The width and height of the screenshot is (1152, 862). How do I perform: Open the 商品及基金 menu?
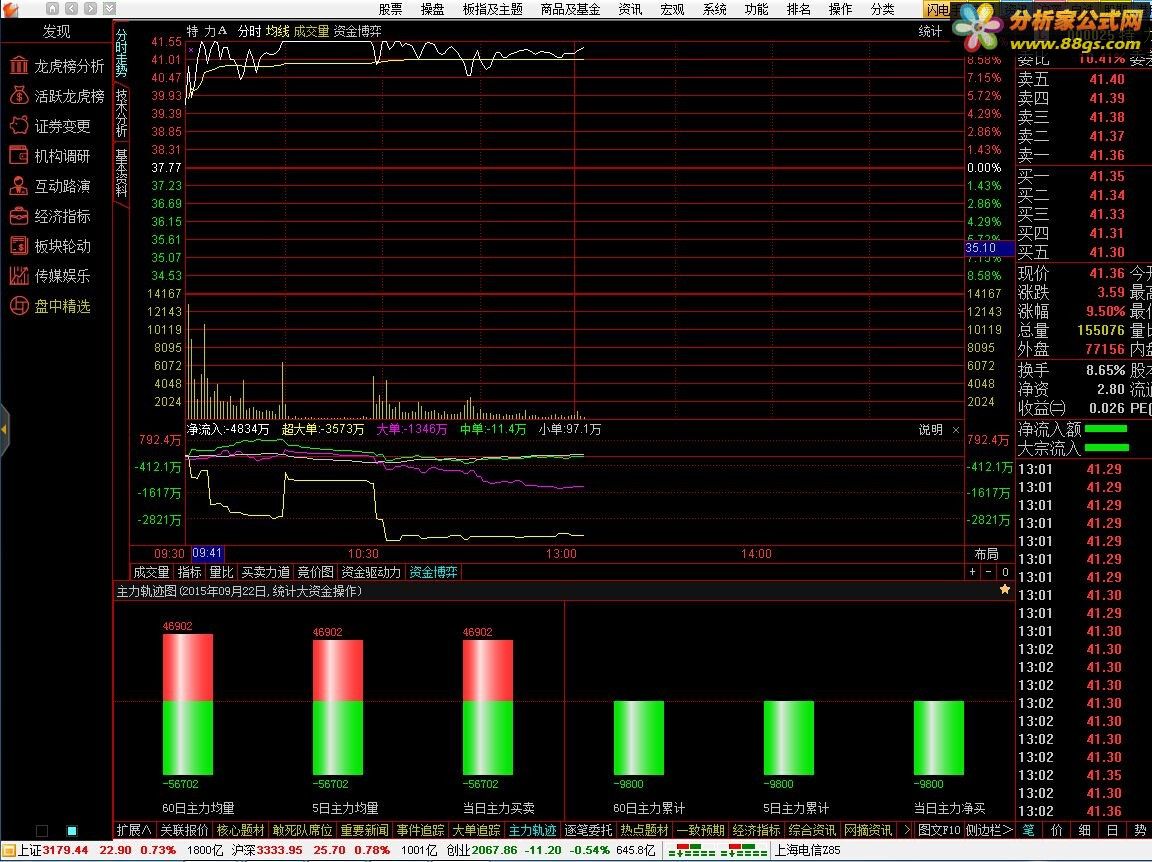point(570,9)
